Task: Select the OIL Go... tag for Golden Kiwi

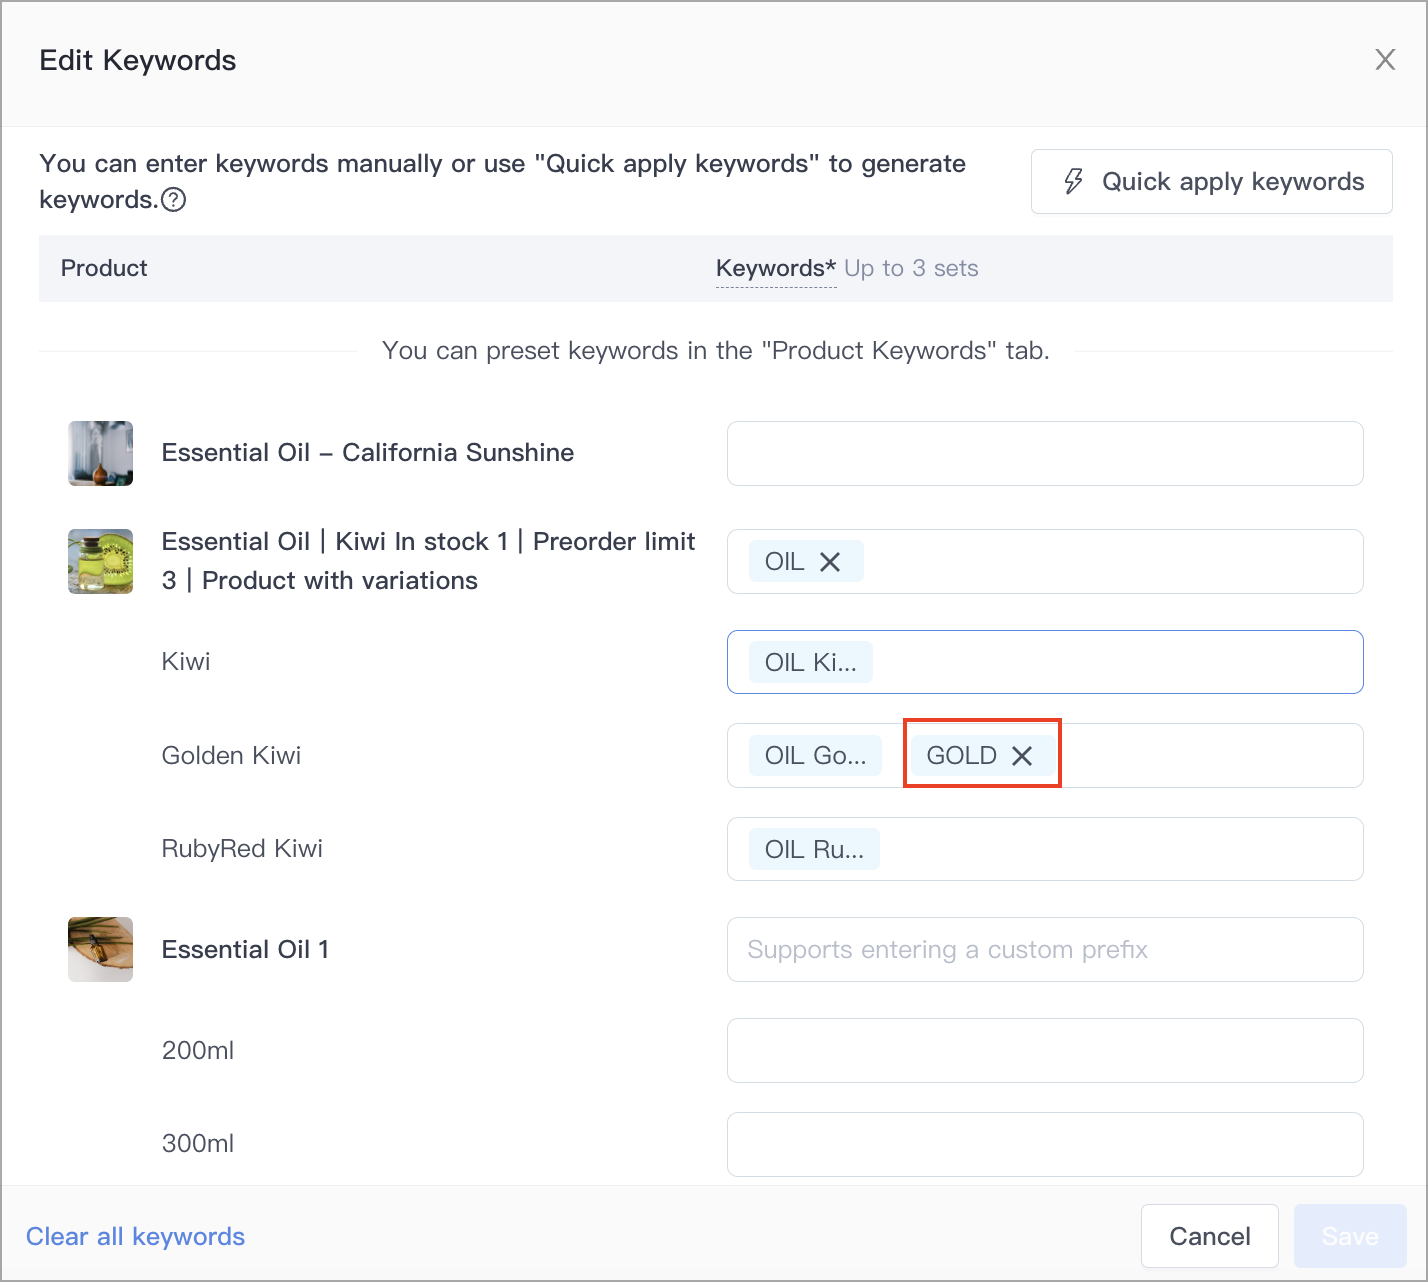Action: [815, 756]
